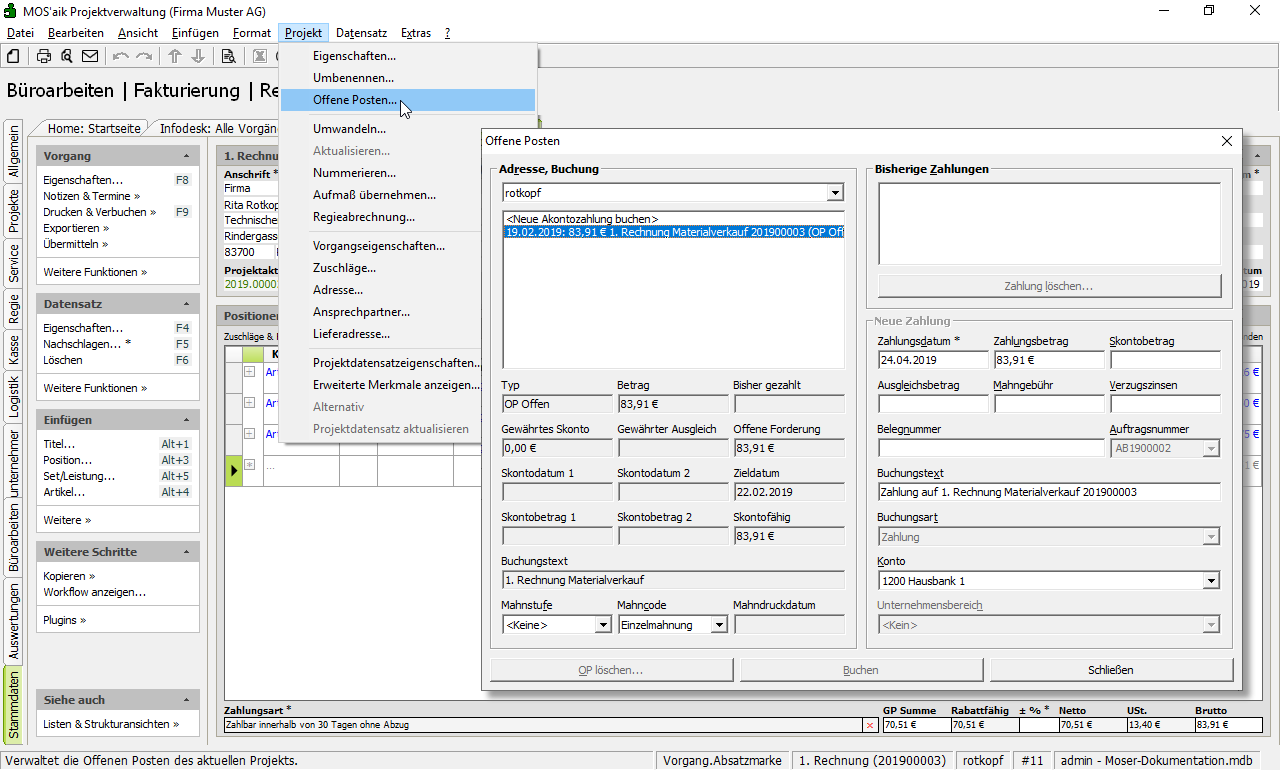Click the new document toolbar icon
This screenshot has height=770, width=1280.
pyautogui.click(x=14, y=56)
